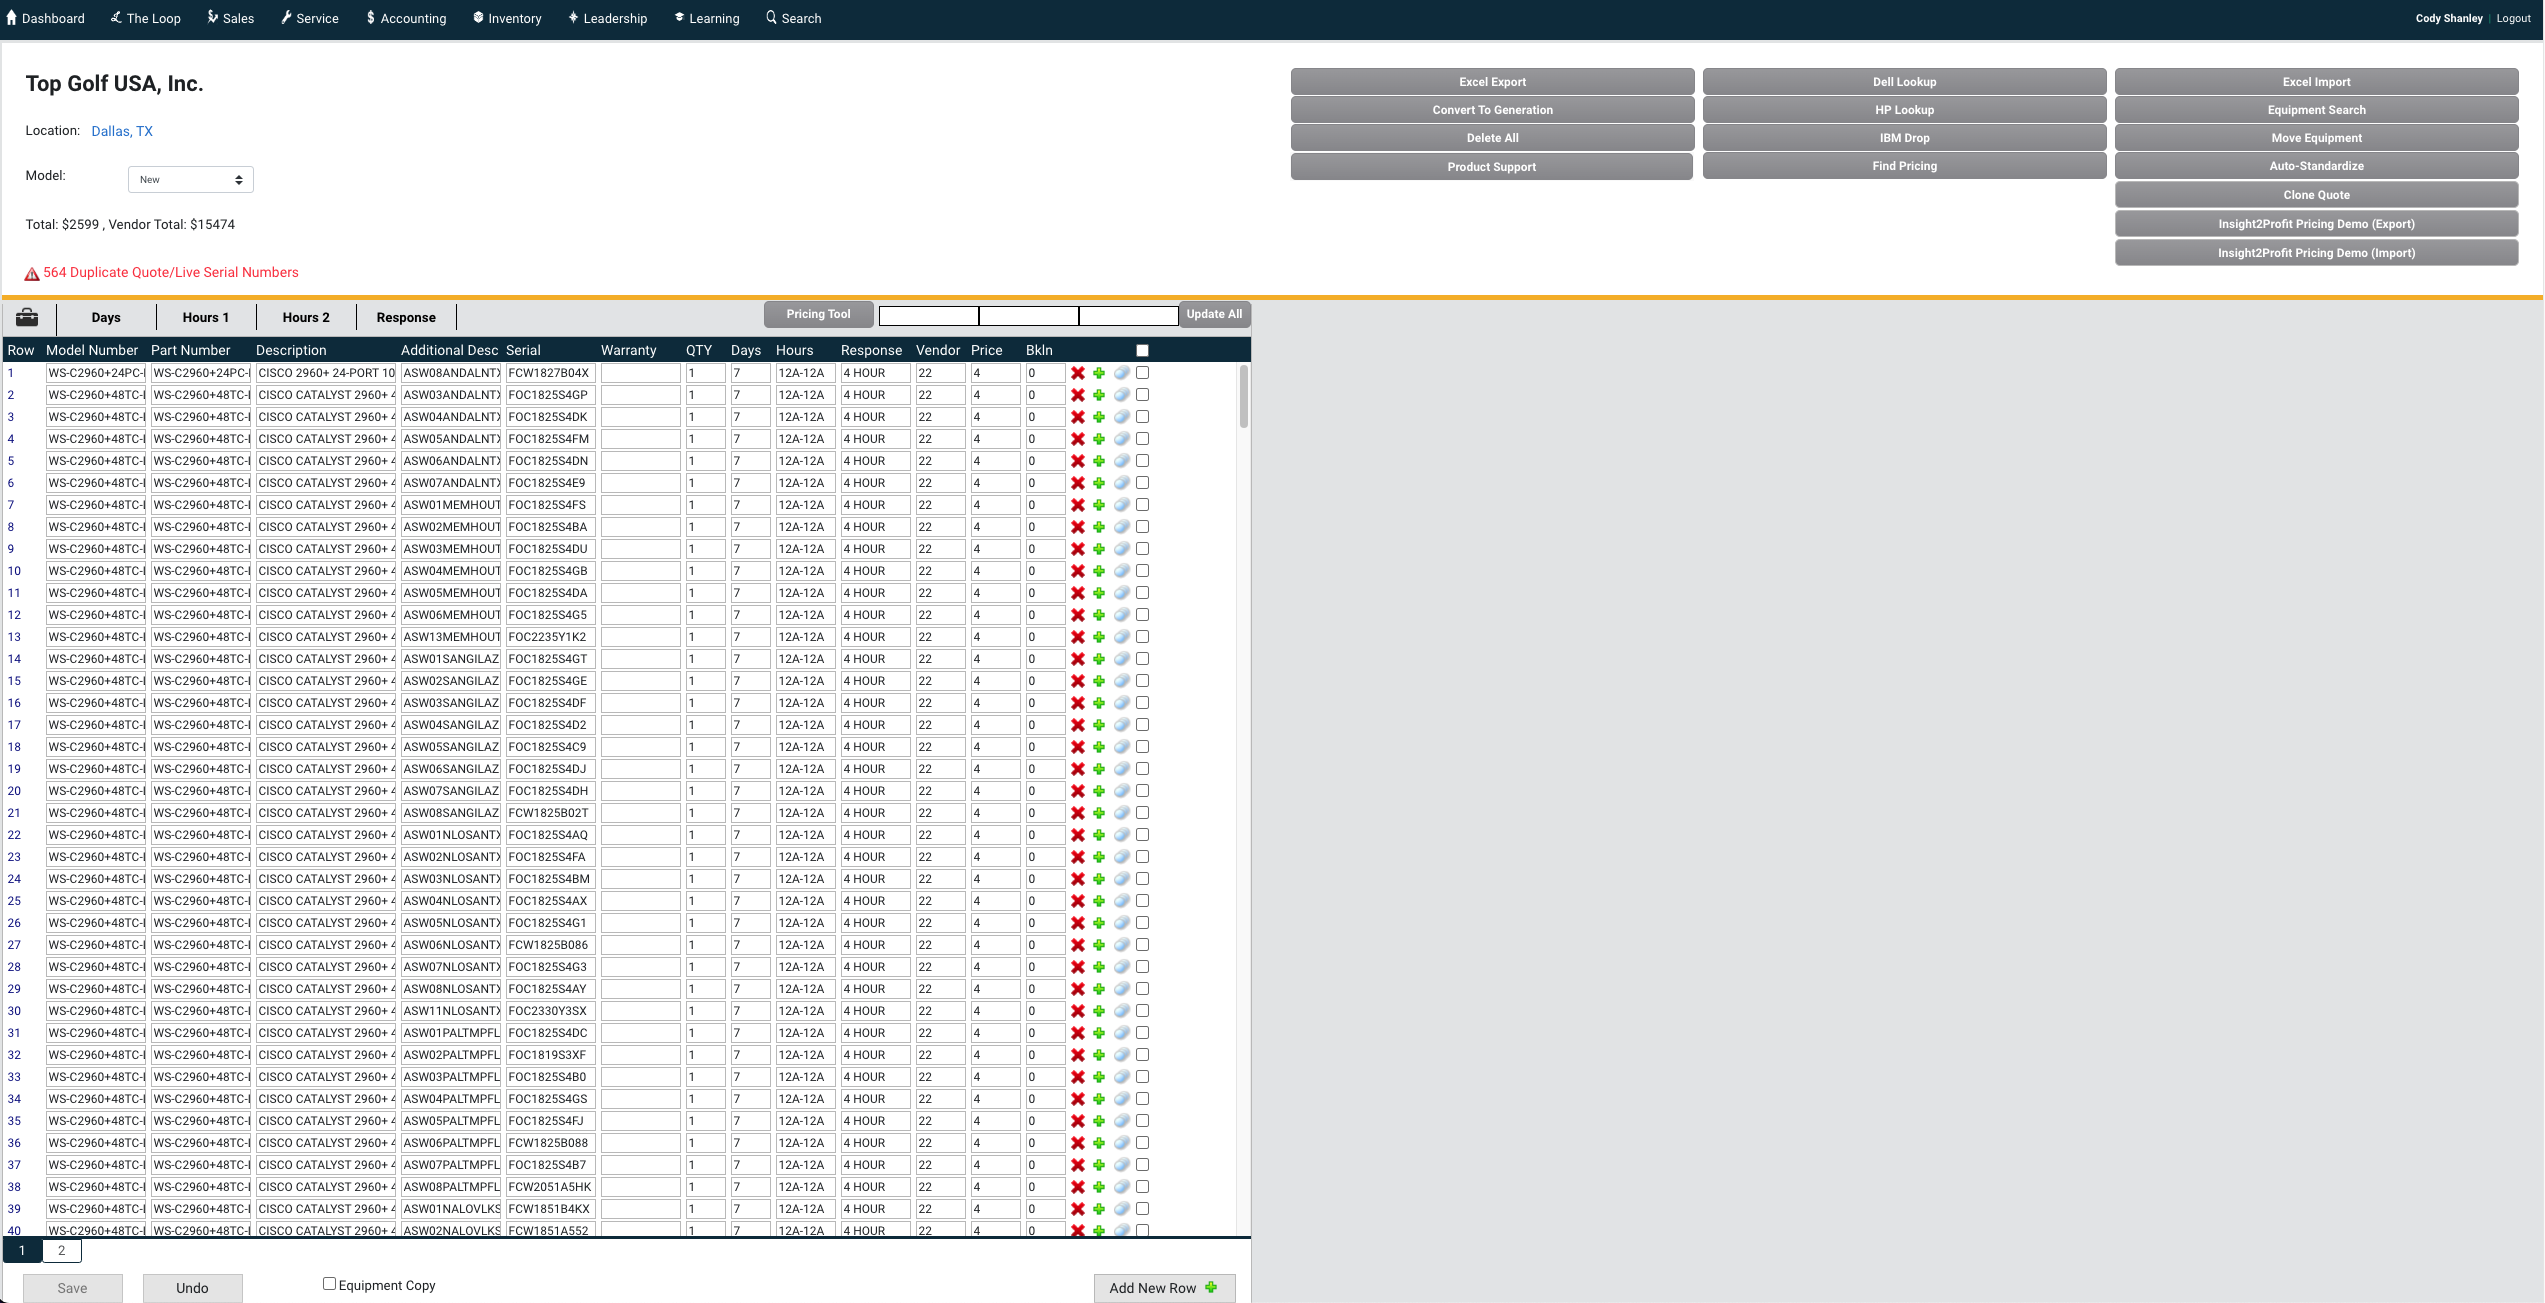Open the Model dropdown showing New
Image resolution: width=2545 pixels, height=1303 pixels.
coord(190,180)
